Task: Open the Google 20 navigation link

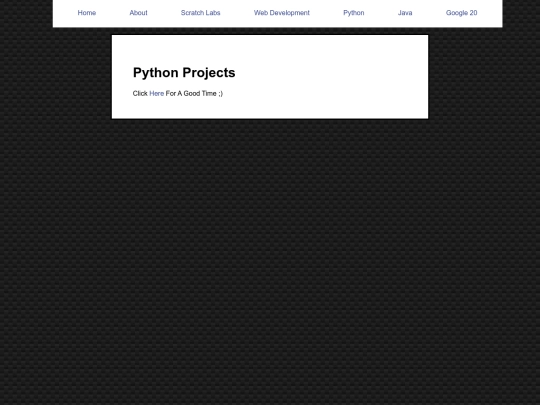Action: [x=461, y=13]
